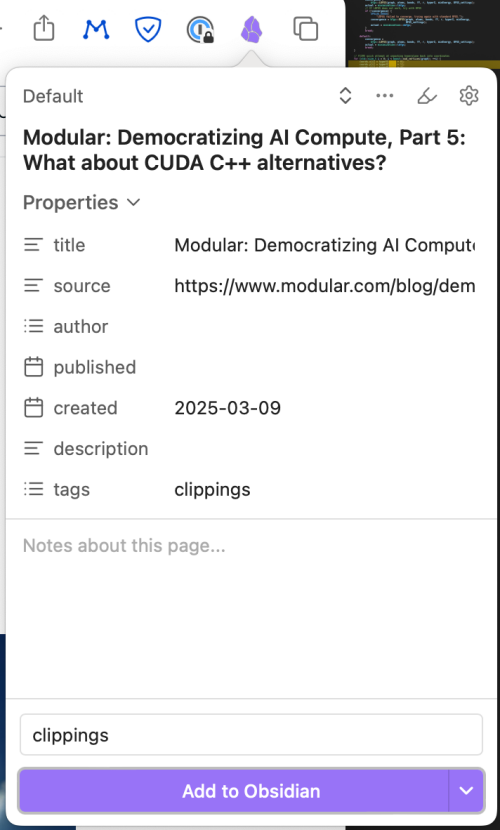
Task: Switch template with the up-down chevrons
Action: 345,96
